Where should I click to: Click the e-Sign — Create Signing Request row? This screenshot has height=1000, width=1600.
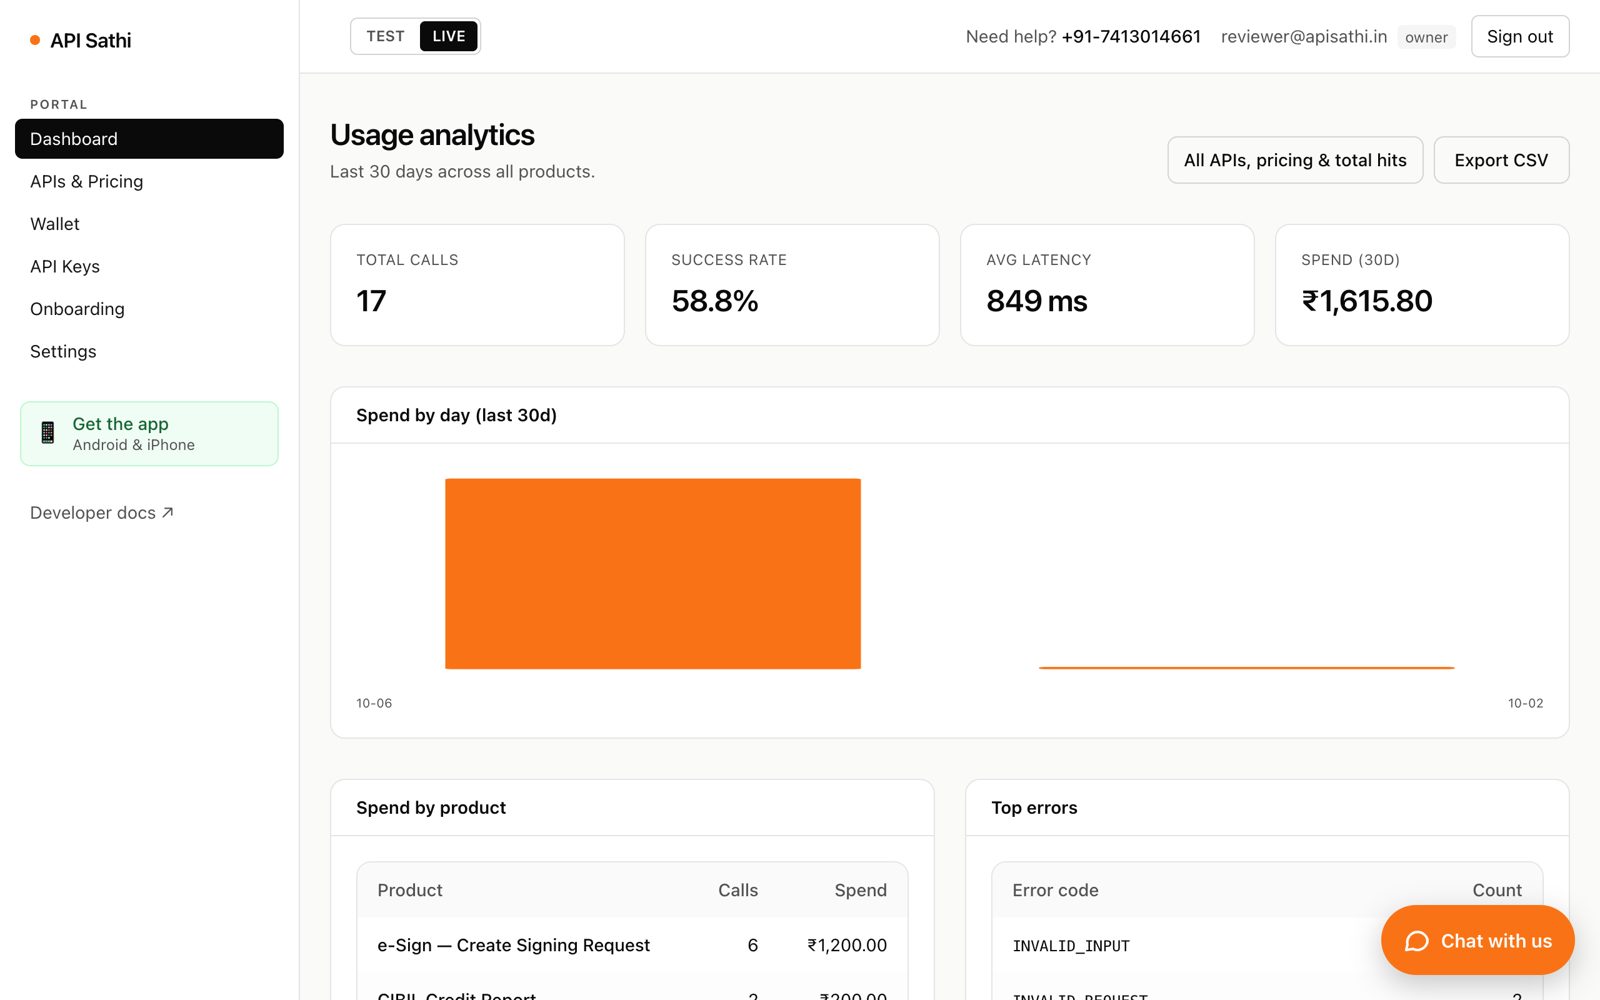pos(632,945)
